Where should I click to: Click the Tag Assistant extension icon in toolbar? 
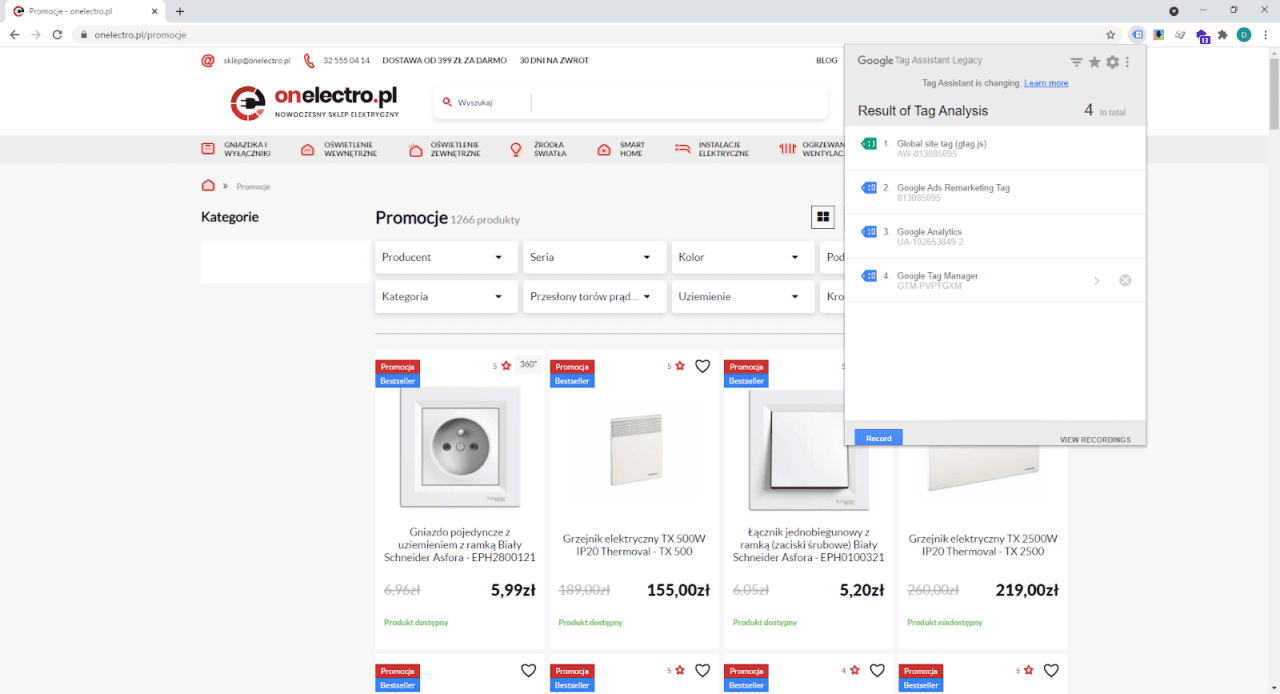(1137, 35)
